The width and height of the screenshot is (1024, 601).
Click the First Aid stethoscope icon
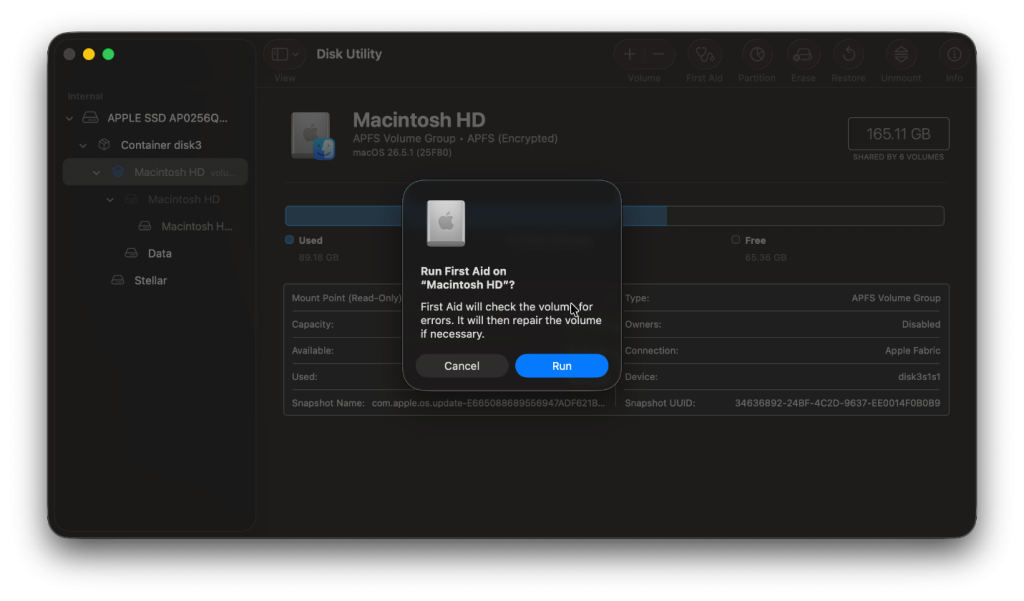(x=705, y=54)
